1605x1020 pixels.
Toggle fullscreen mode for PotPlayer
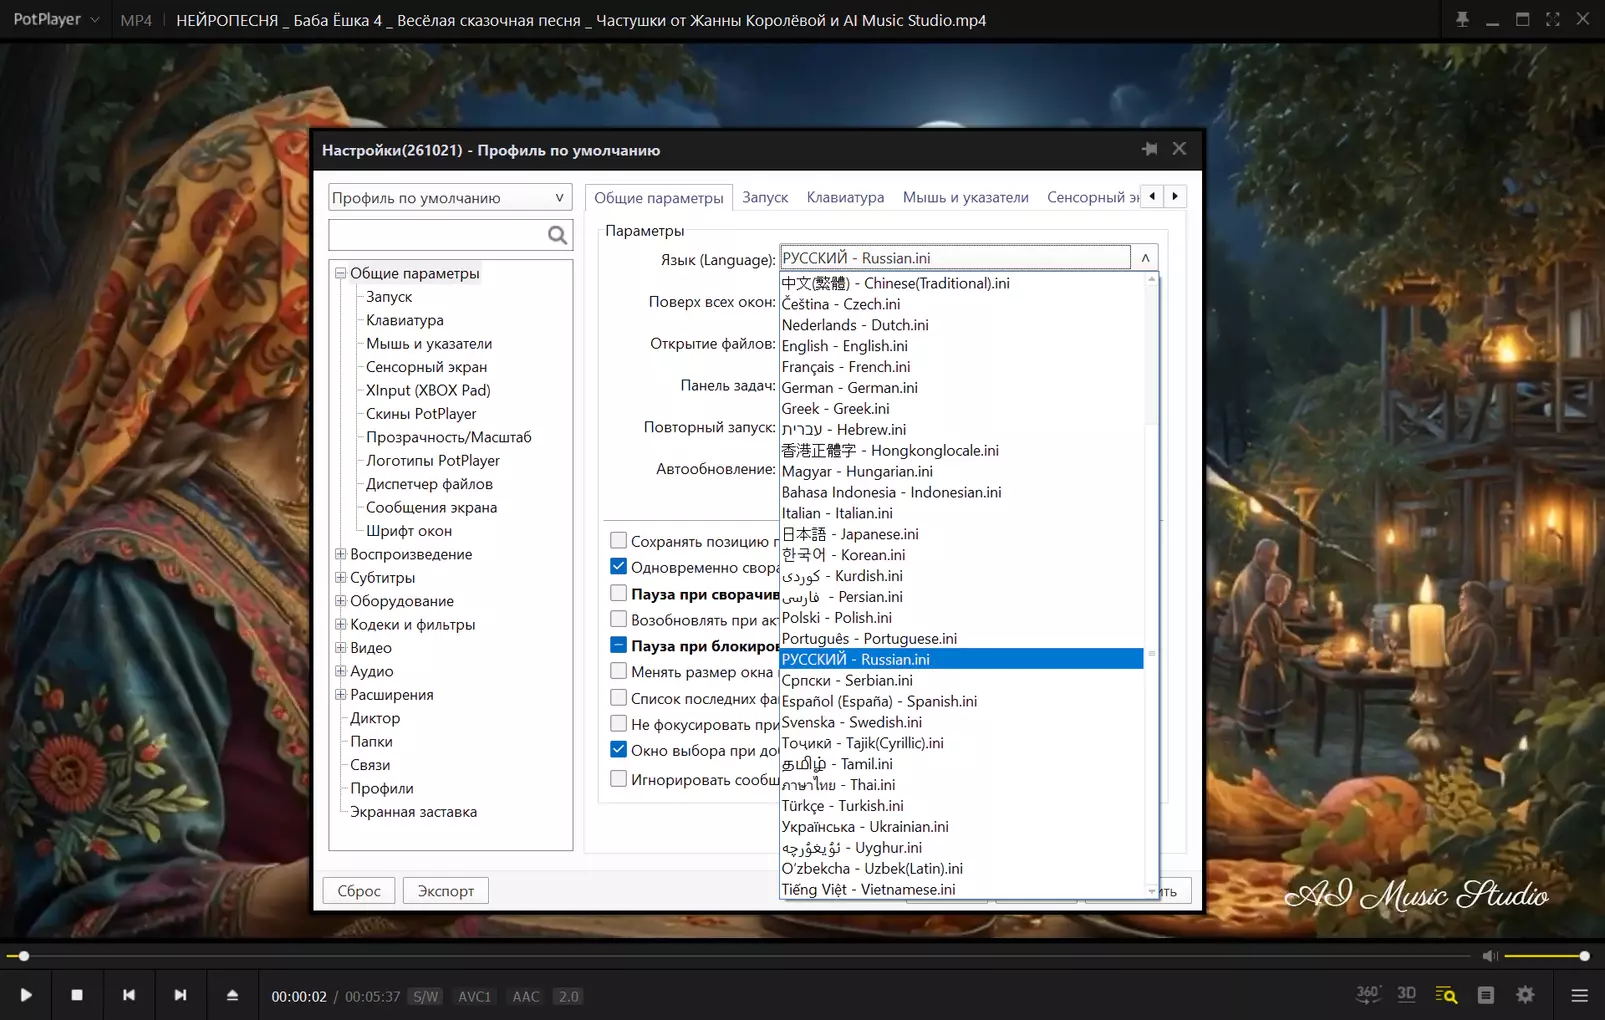point(1553,19)
